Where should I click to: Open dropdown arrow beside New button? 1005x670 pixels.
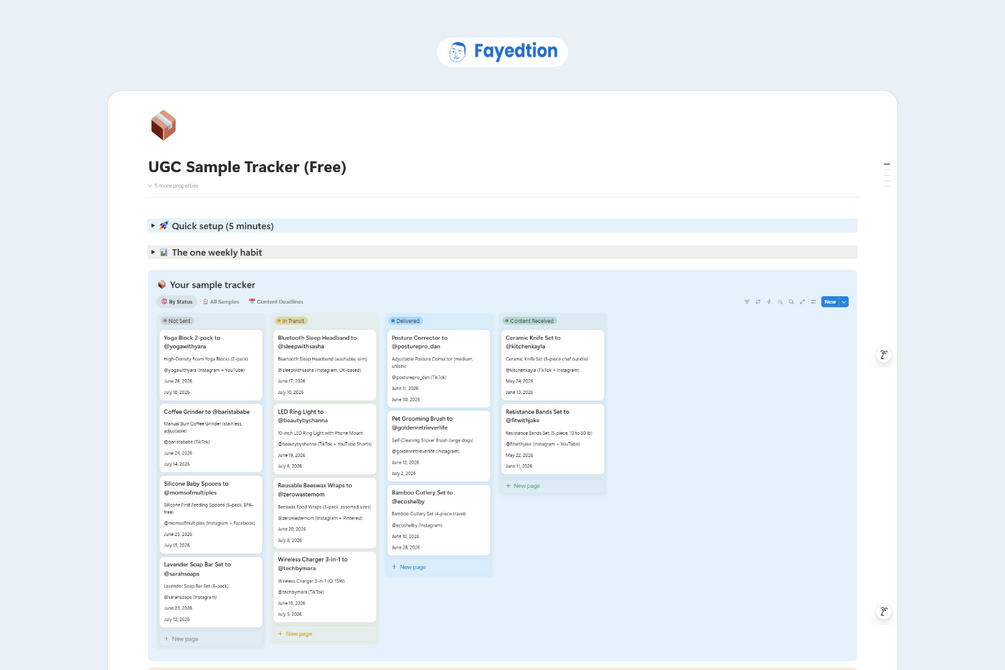[844, 301]
